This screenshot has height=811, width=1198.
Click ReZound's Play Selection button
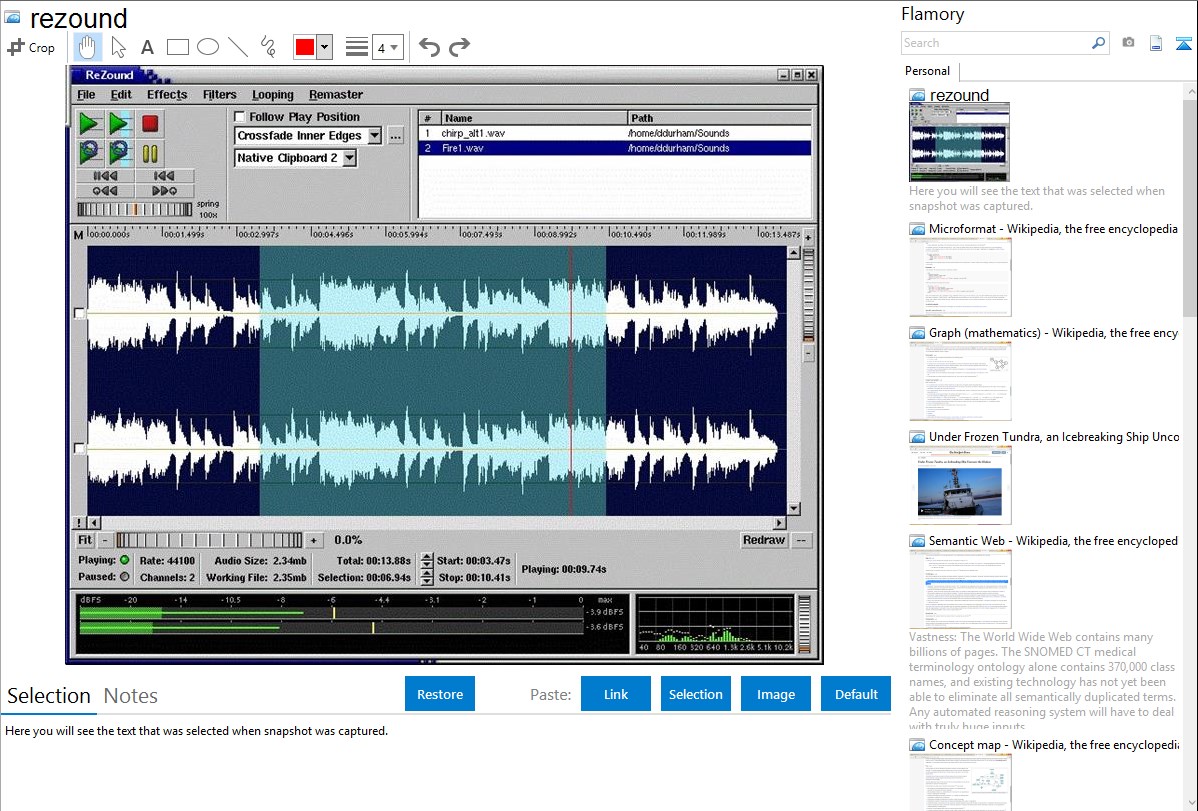[119, 123]
